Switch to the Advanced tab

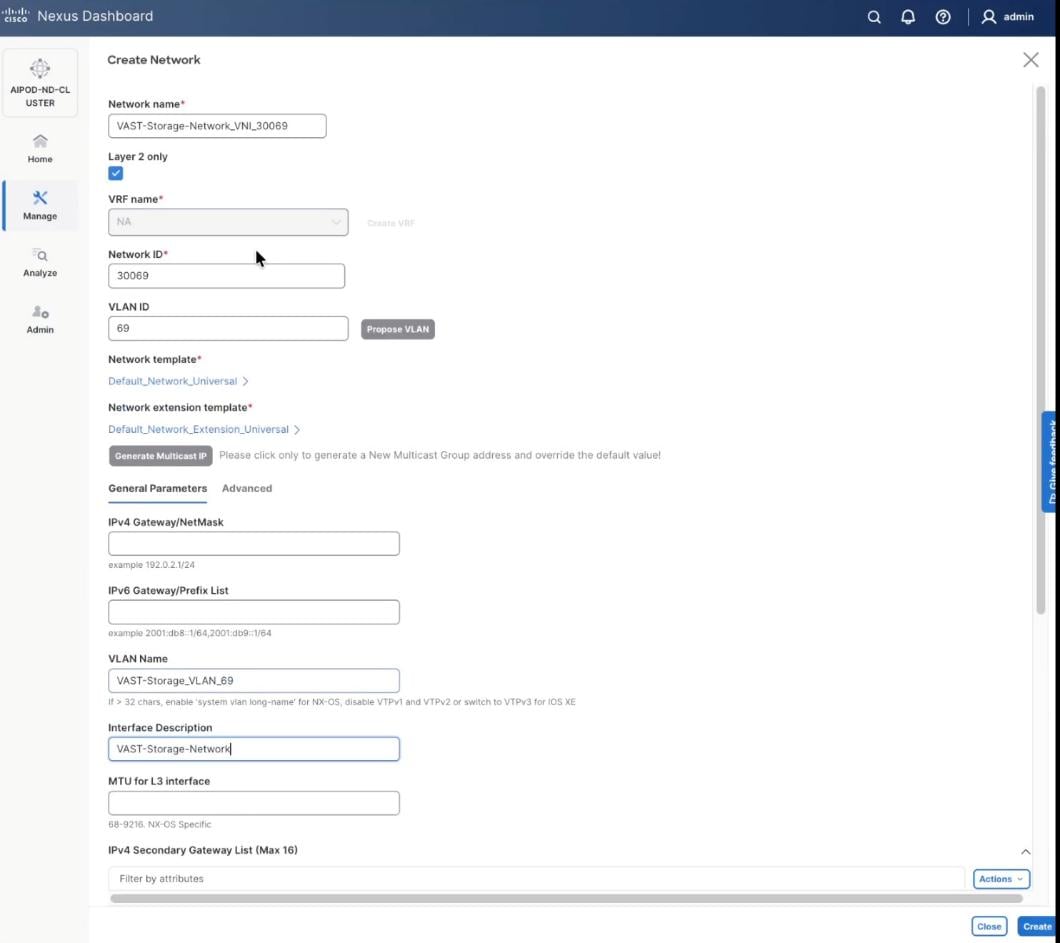click(246, 488)
